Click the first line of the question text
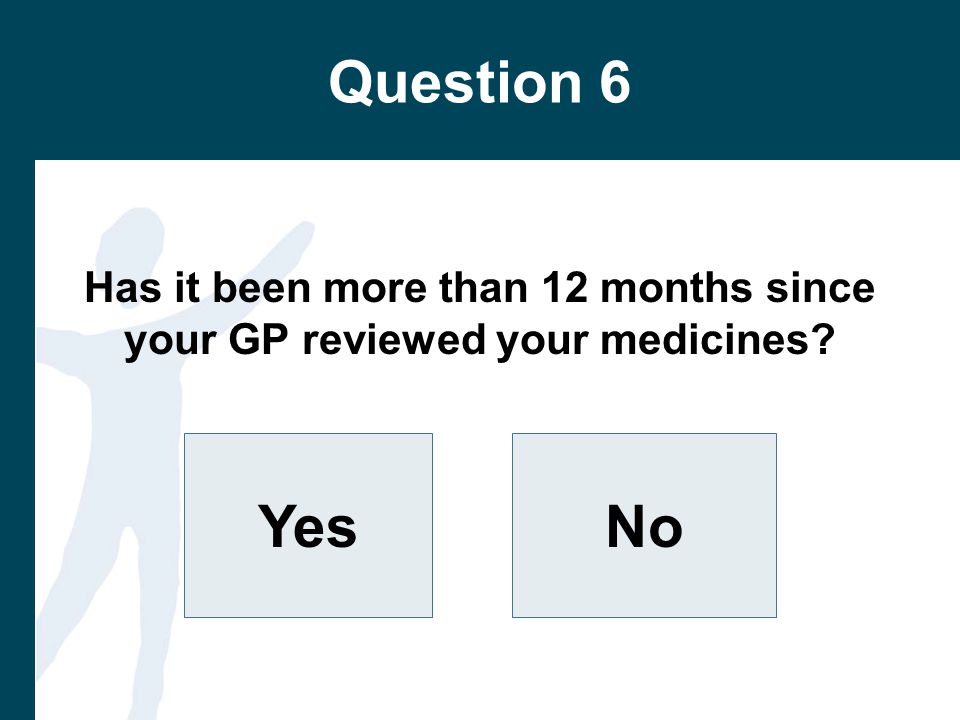Image resolution: width=960 pixels, height=720 pixels. coord(479,287)
